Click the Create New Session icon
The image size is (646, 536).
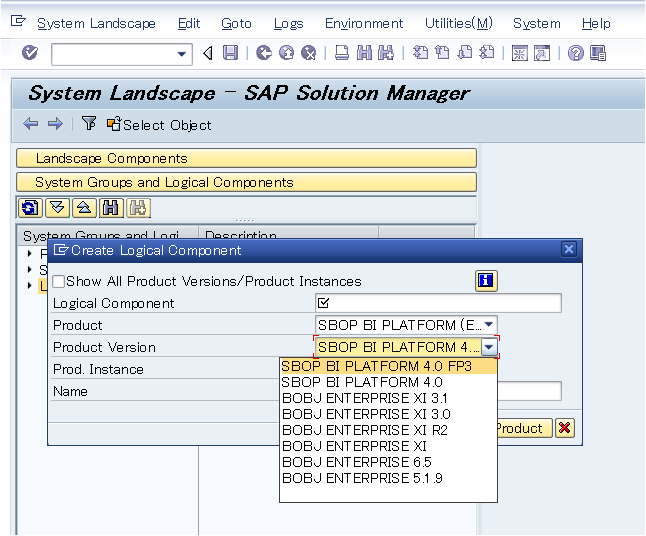tap(520, 53)
